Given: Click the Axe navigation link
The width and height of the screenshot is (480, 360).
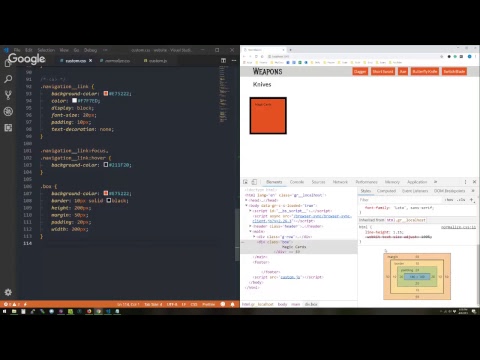Looking at the screenshot, I should pos(403,71).
